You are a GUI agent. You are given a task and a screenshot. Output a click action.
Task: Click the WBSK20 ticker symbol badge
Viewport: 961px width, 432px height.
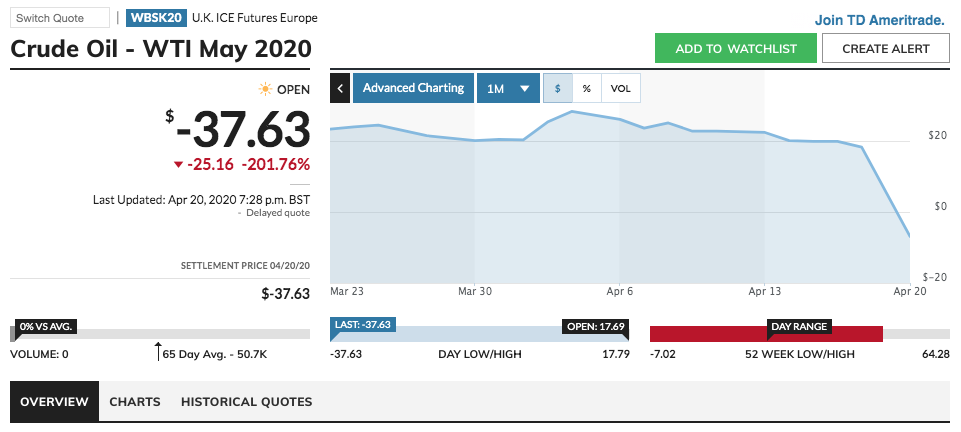coord(155,18)
